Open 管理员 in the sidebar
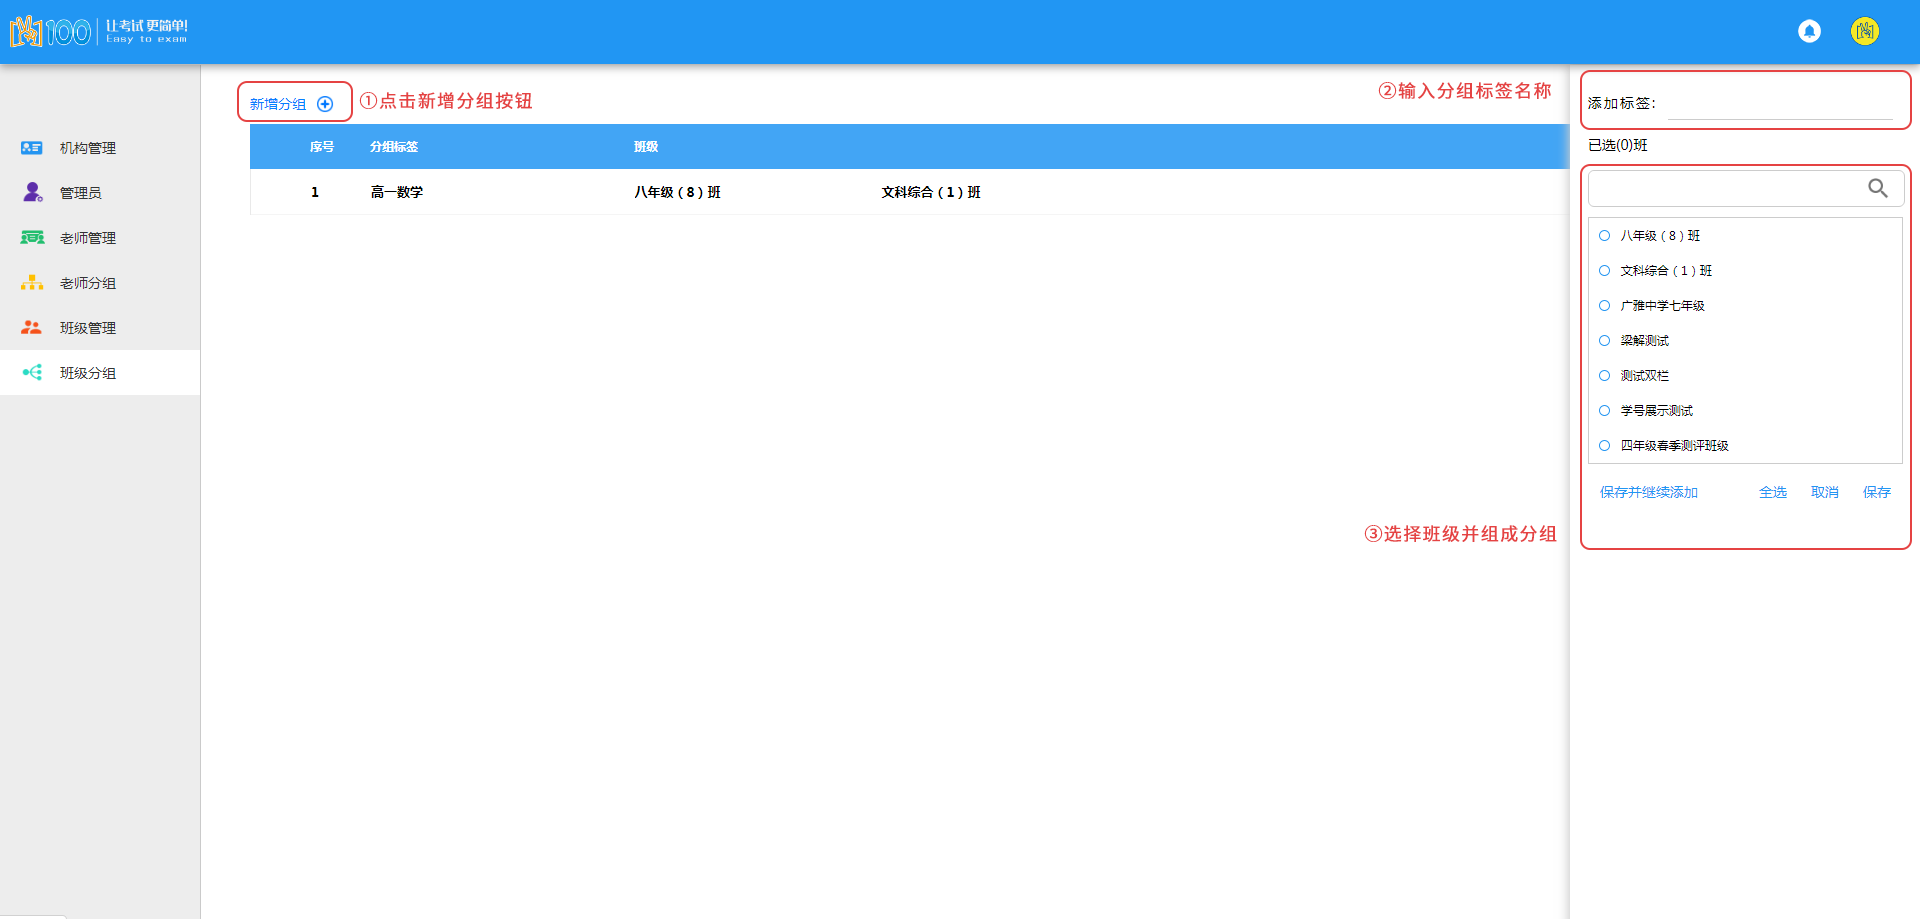 [x=80, y=193]
